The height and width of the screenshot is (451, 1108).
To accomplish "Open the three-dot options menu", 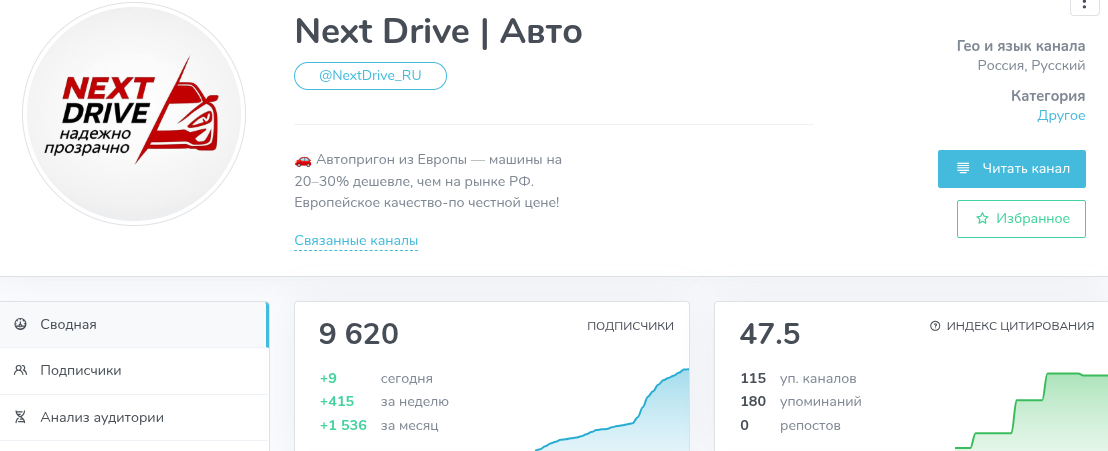I will pos(1085,6).
